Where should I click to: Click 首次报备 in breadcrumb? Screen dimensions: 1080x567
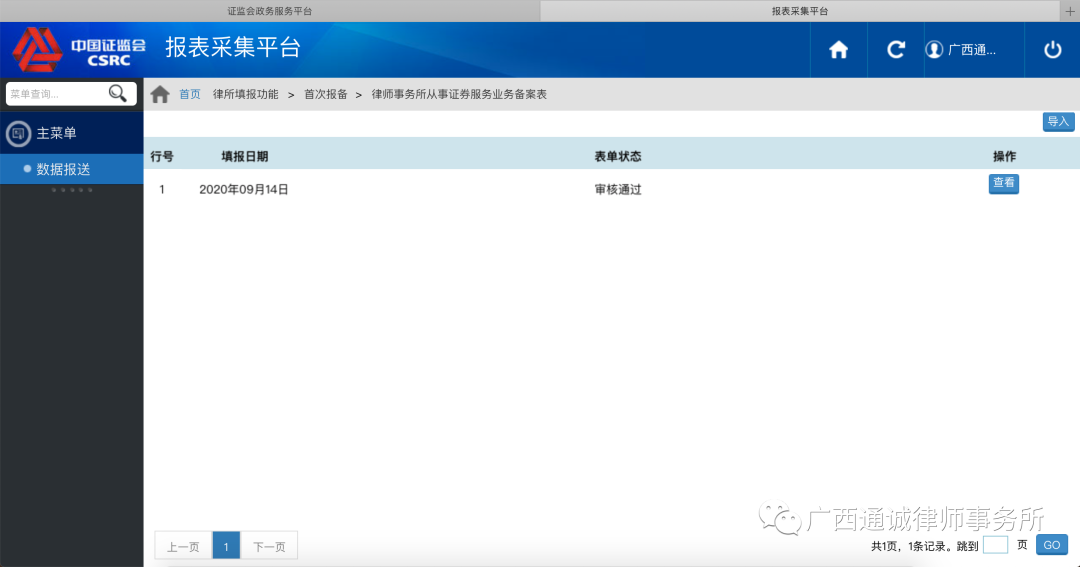pyautogui.click(x=326, y=94)
